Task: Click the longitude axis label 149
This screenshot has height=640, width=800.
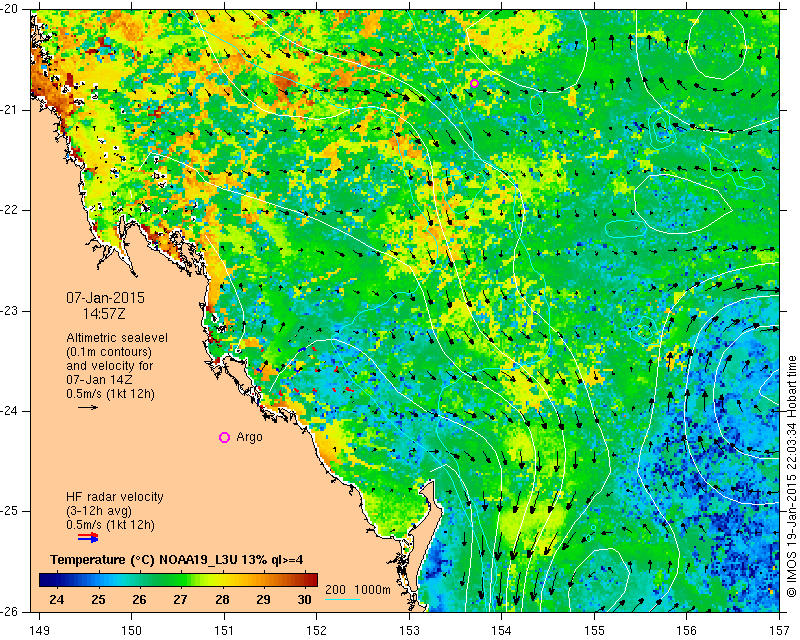Action: (x=40, y=630)
